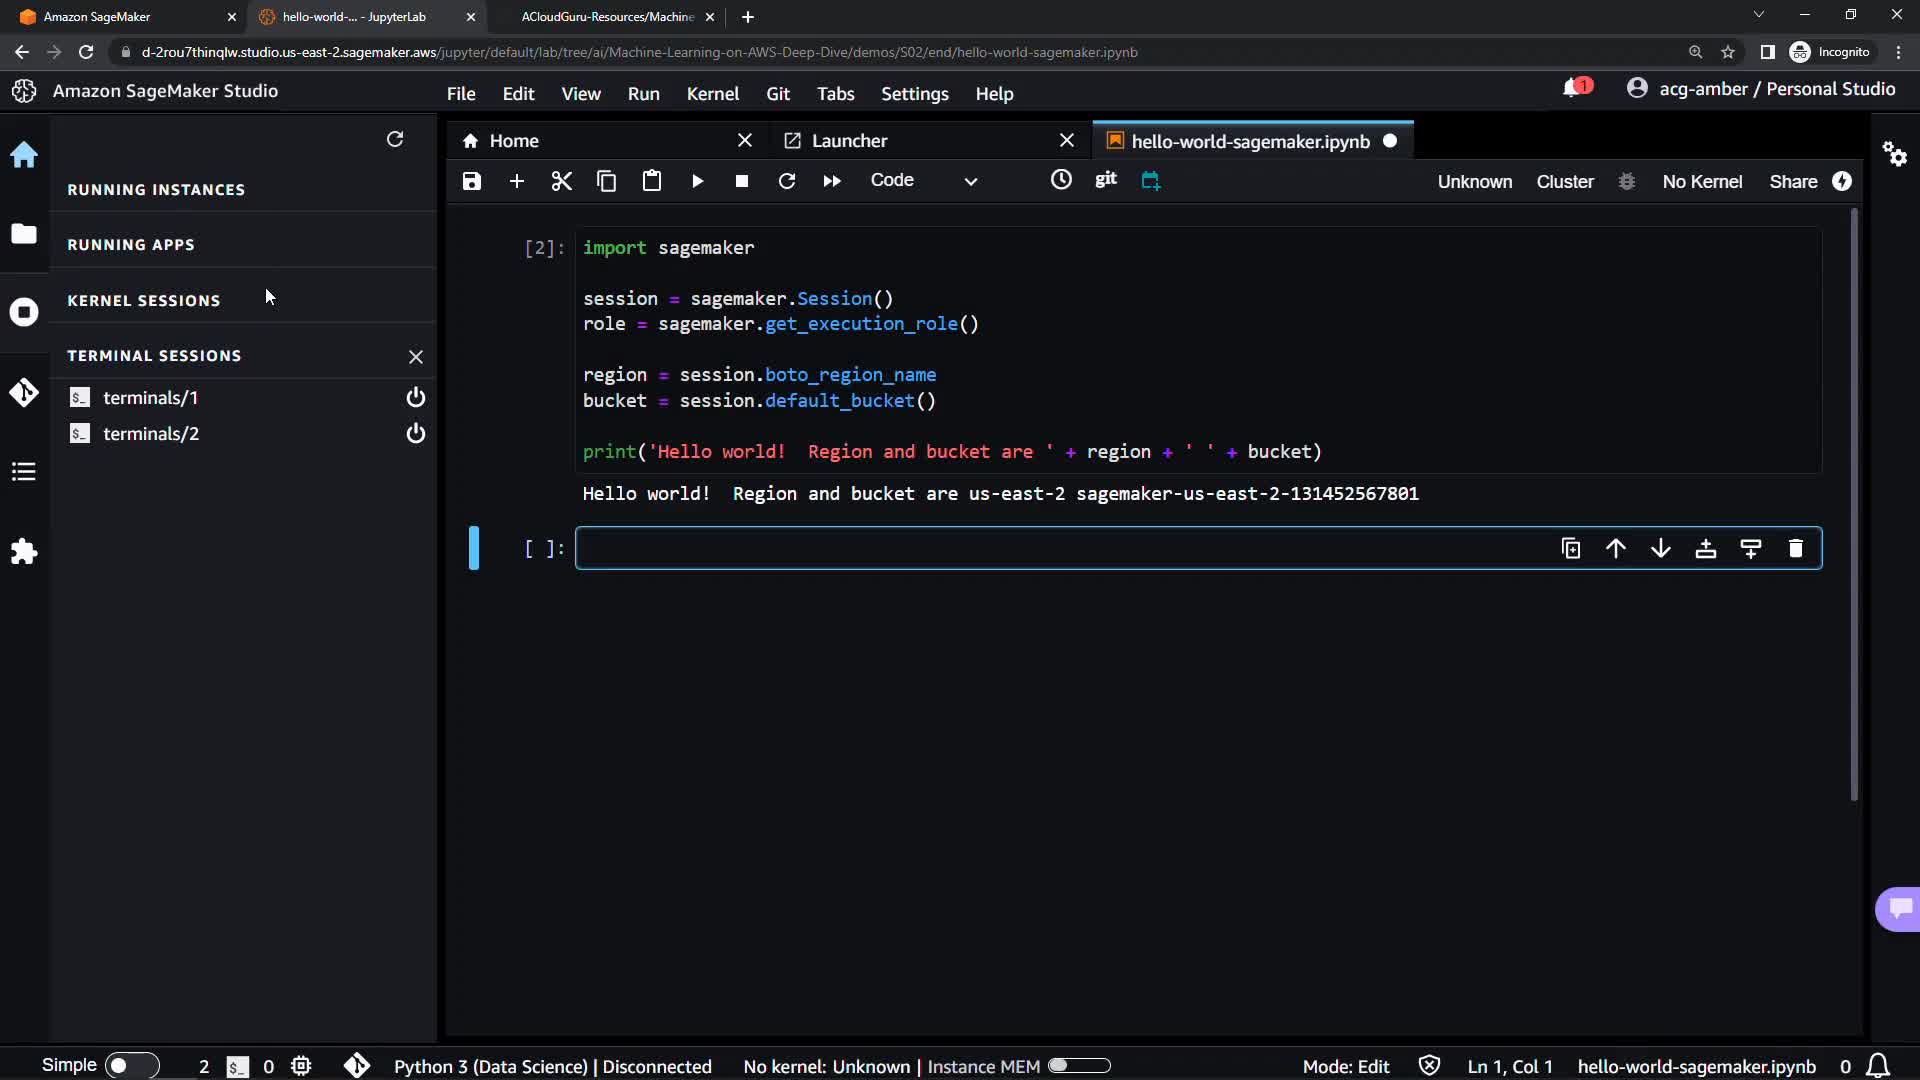Open the Git sidebar panel

point(24,392)
